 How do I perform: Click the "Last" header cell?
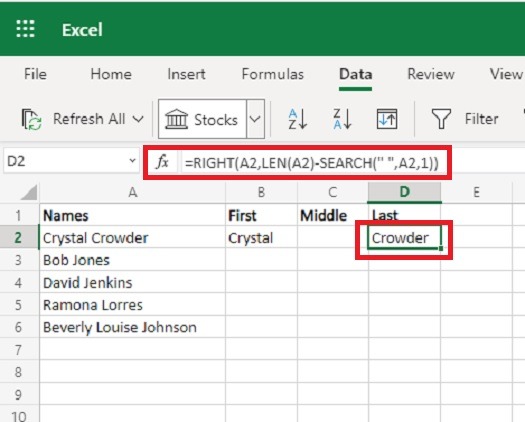coord(404,215)
